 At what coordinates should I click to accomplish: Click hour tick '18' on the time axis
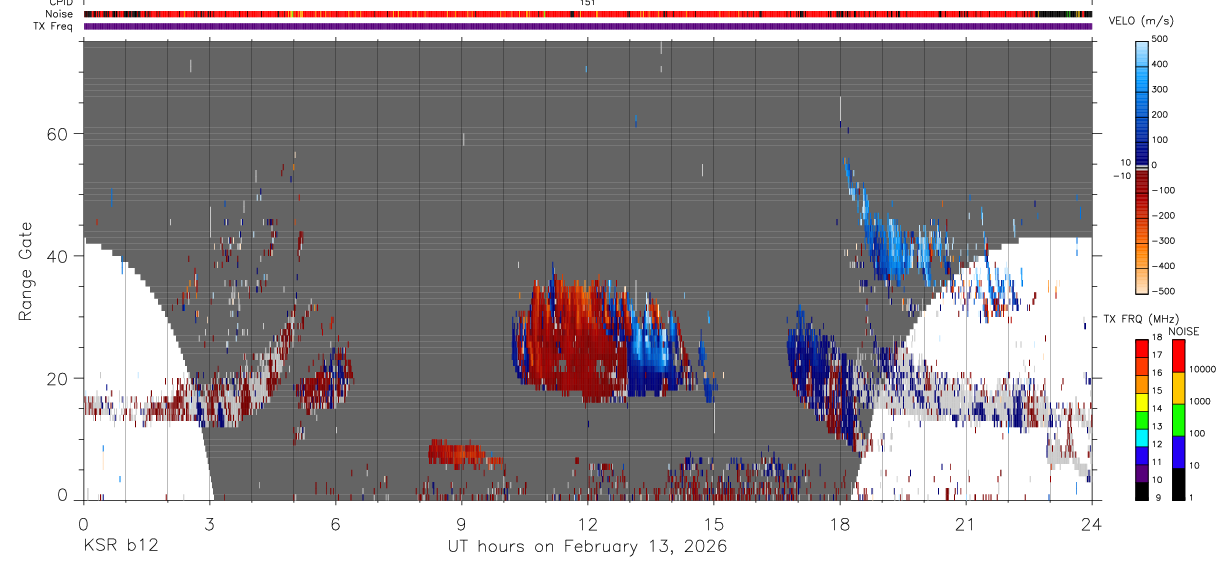pyautogui.click(x=840, y=523)
